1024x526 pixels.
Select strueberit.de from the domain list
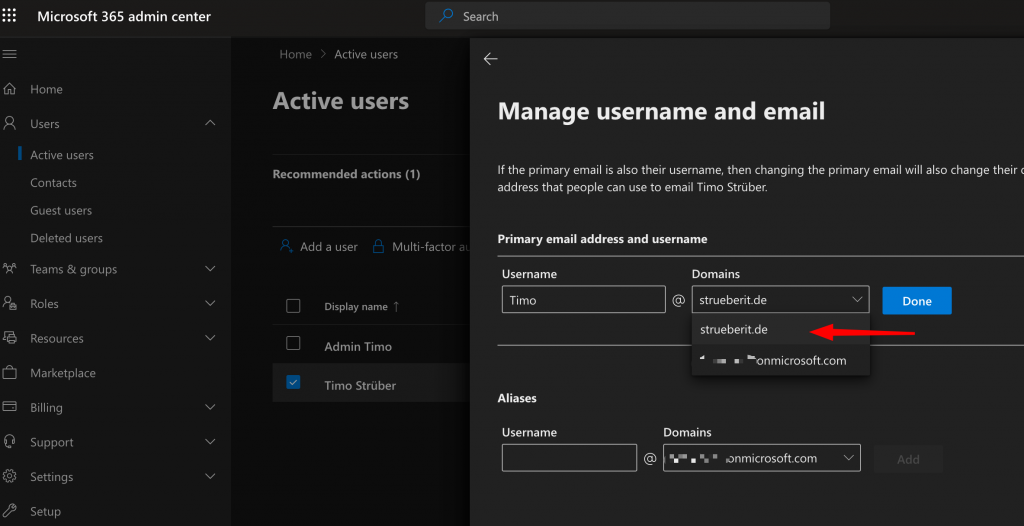[x=734, y=329]
